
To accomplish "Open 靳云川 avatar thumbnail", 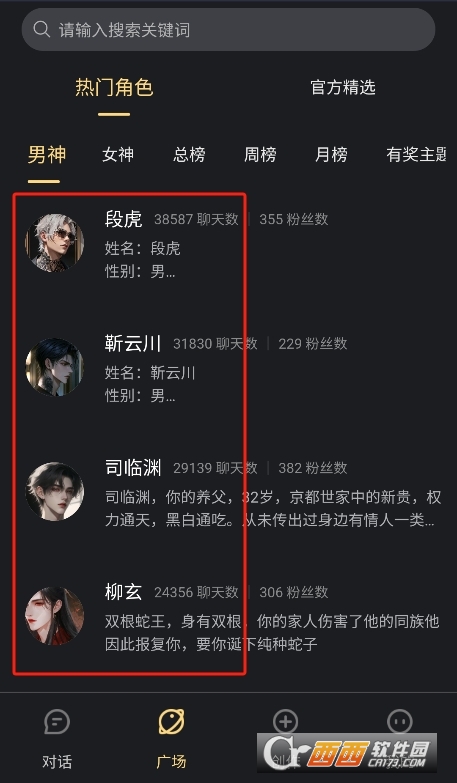I will point(54,367).
